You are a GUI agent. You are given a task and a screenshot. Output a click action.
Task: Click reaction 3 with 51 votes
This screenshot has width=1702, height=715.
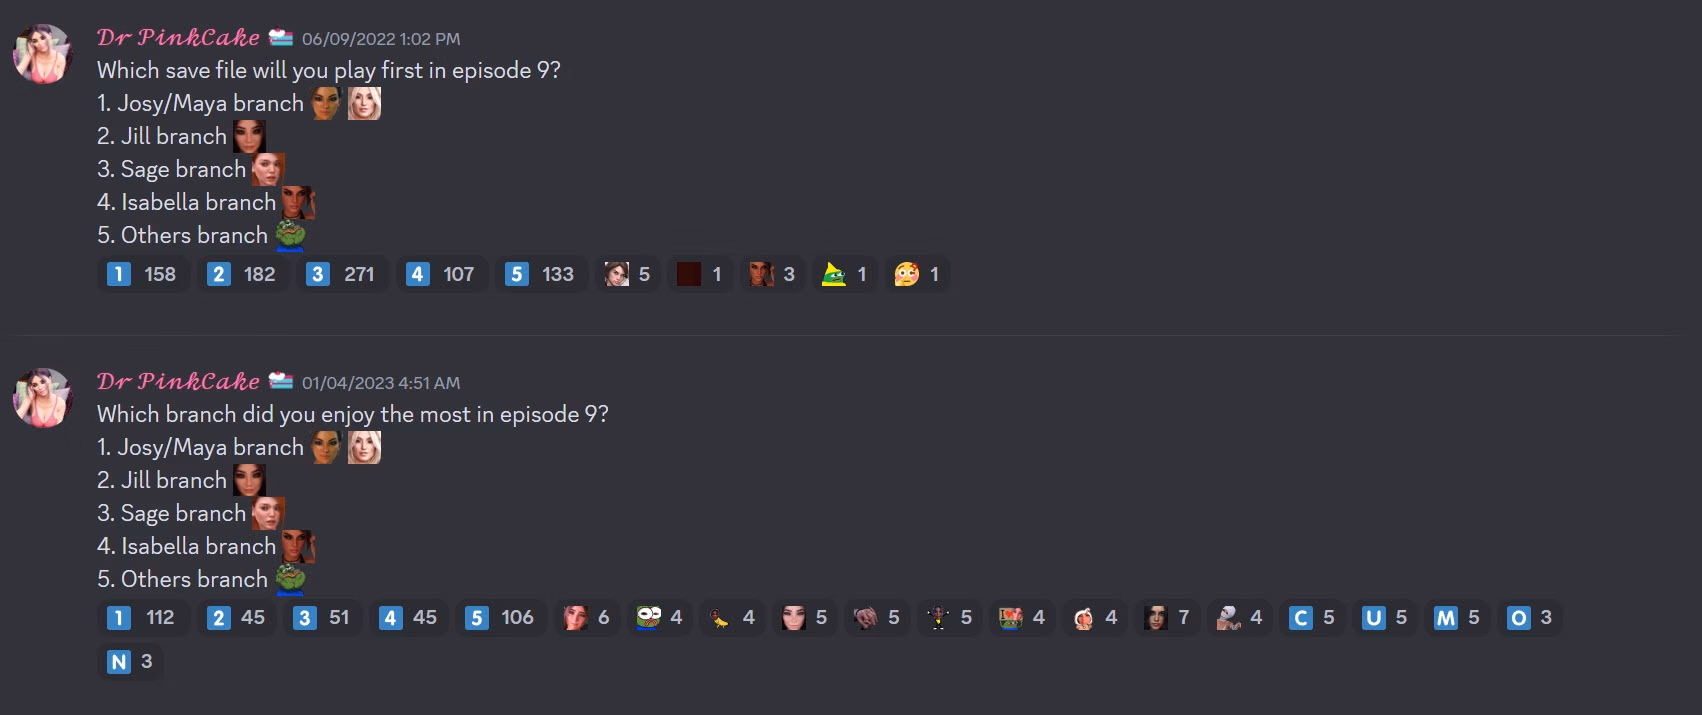[324, 618]
